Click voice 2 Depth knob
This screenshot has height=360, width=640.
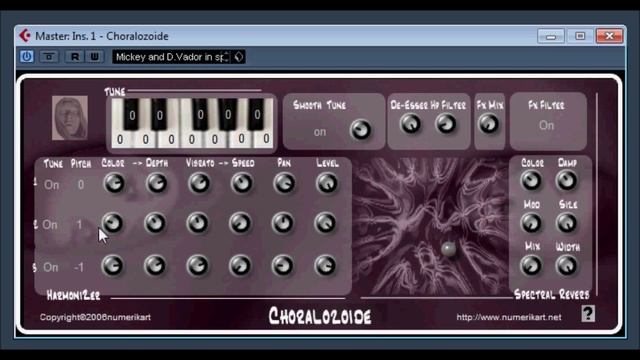tap(155, 223)
